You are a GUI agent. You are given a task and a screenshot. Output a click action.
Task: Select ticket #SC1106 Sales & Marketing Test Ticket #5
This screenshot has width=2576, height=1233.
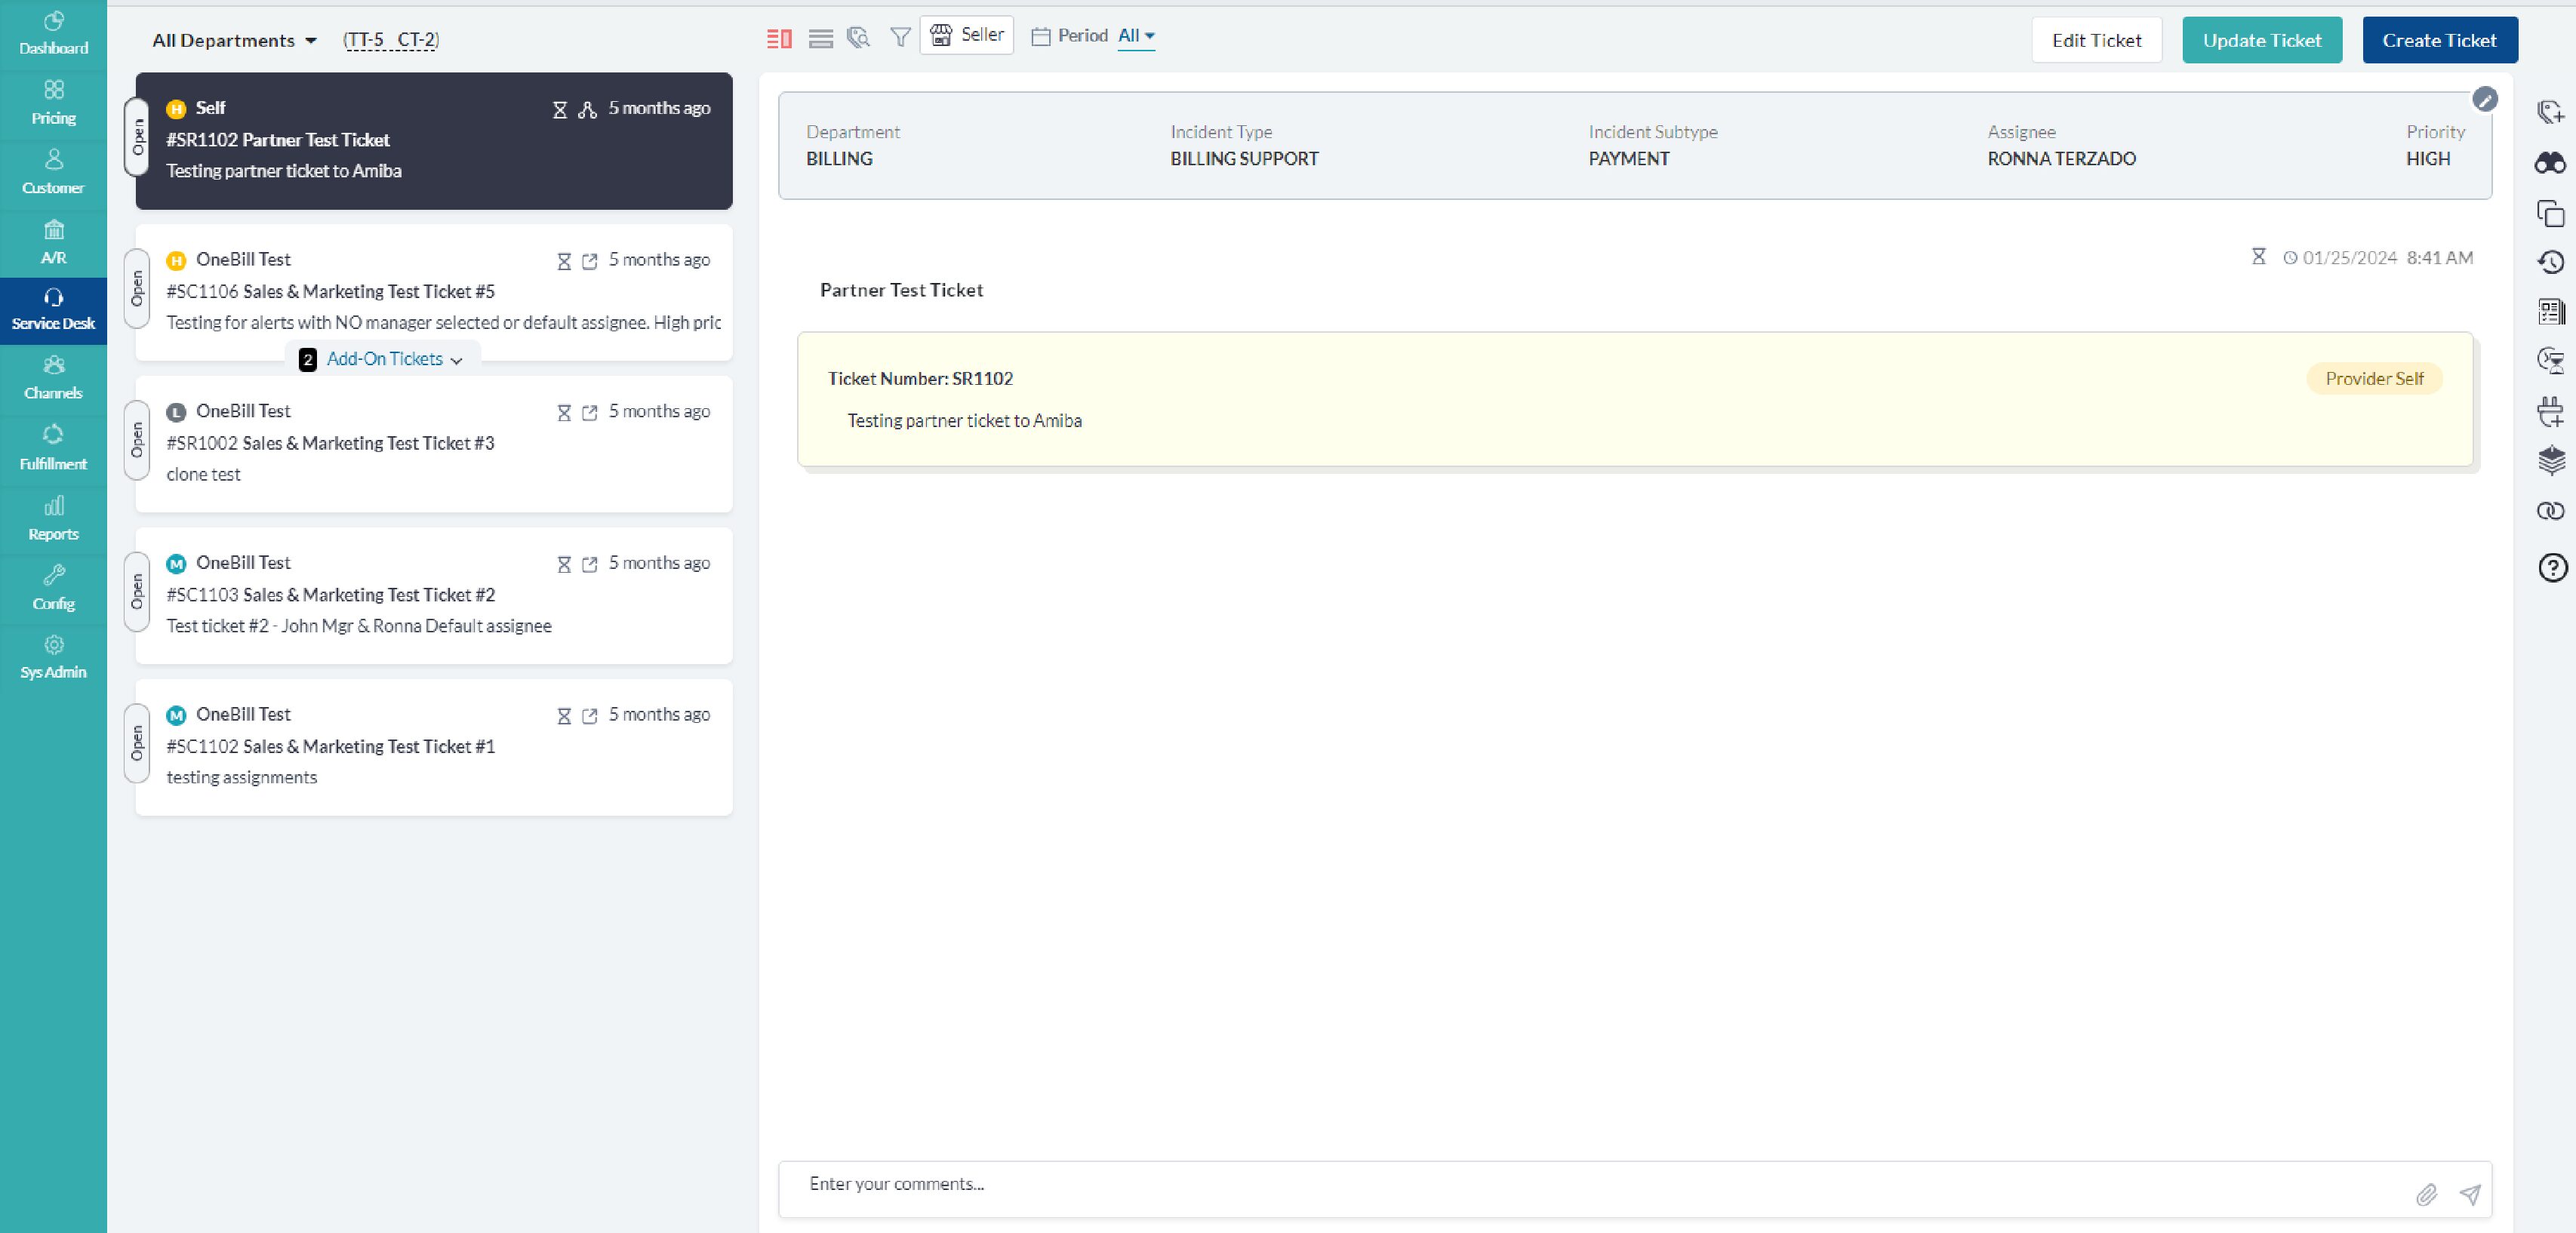pyautogui.click(x=434, y=292)
